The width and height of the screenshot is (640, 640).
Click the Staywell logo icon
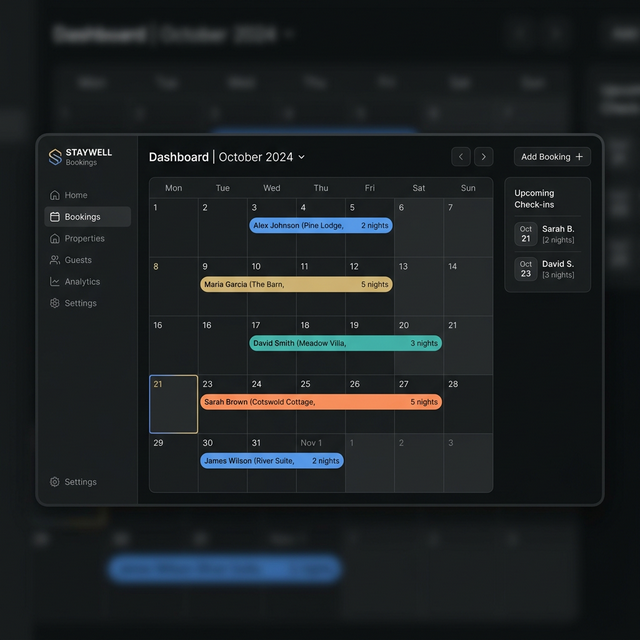(55, 157)
